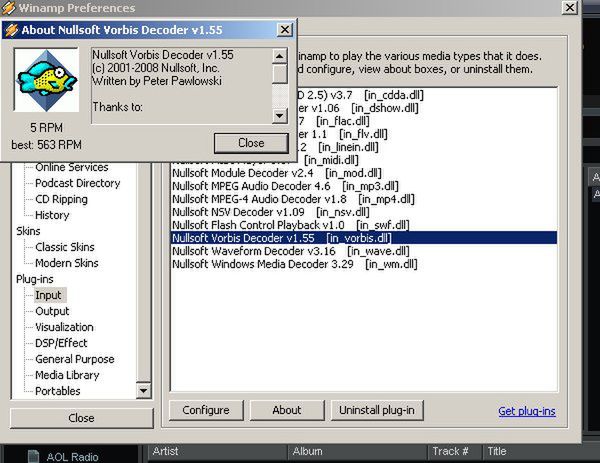Click the scrollbar thumb in the About text box
The width and height of the screenshot is (600, 463).
tap(280, 74)
